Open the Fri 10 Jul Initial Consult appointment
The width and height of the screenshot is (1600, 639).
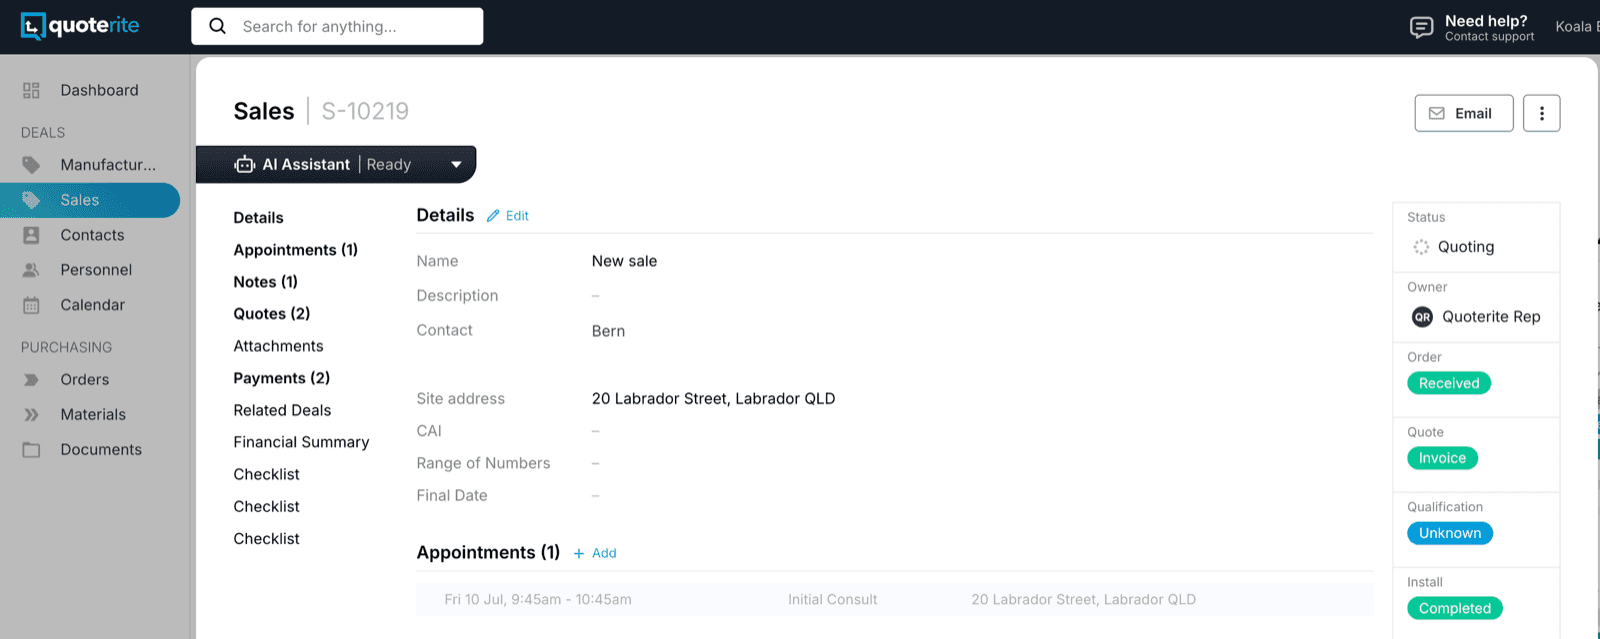(x=894, y=600)
